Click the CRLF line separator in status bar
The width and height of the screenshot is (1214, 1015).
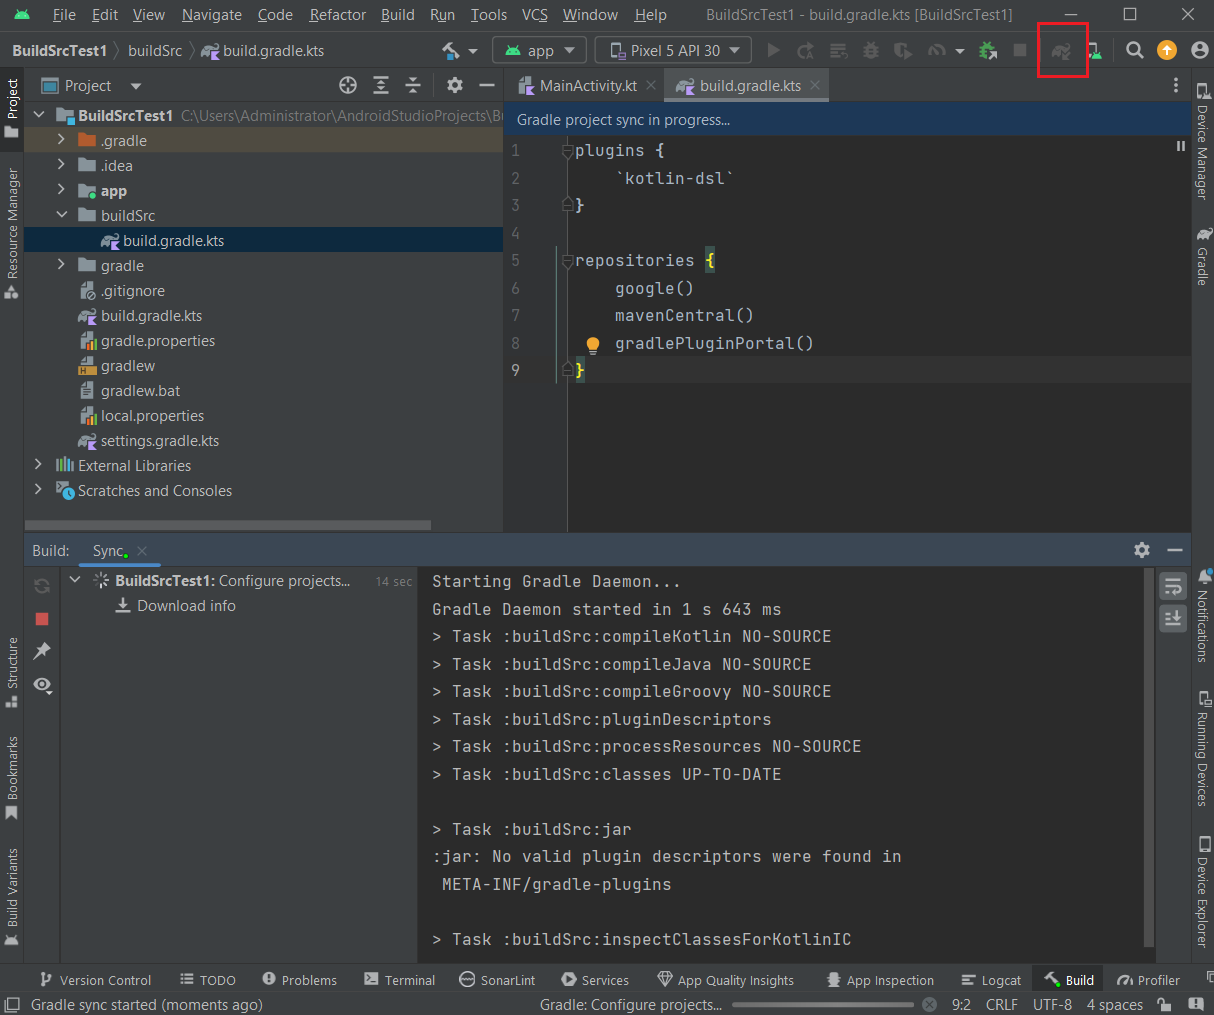[1002, 1004]
